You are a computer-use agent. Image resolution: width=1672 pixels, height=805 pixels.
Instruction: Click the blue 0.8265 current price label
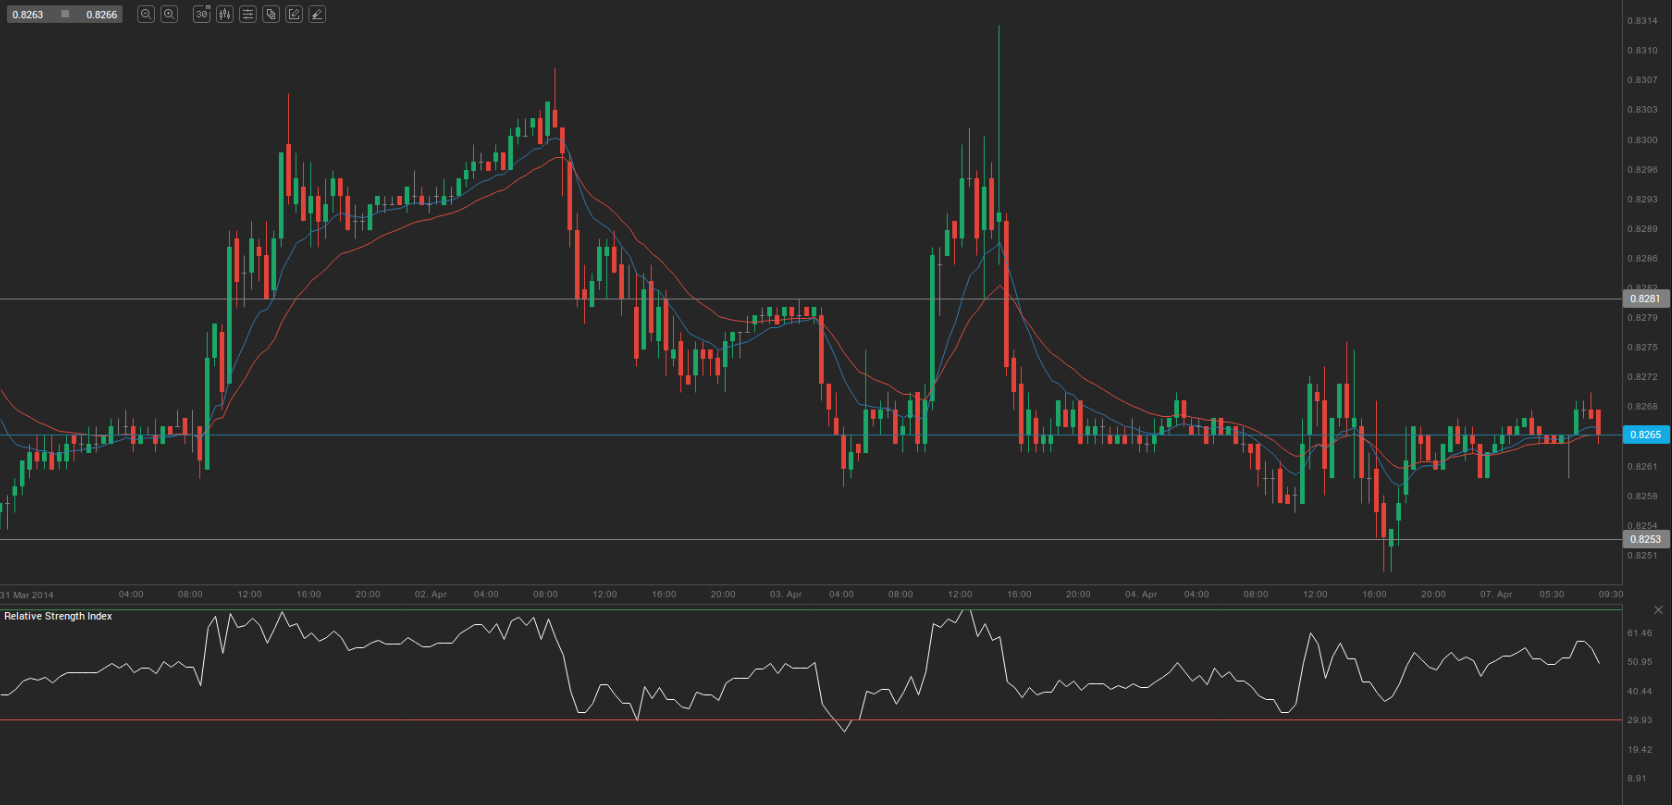(1645, 435)
